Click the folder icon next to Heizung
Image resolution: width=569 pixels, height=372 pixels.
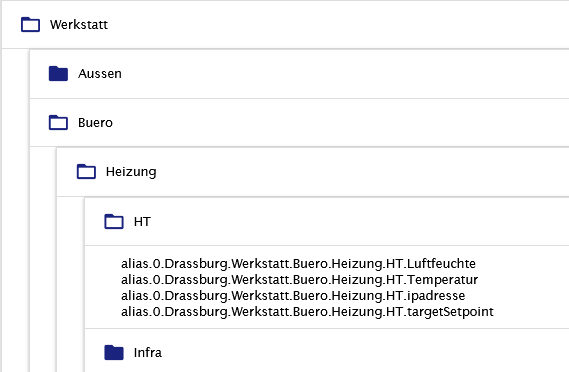(x=86, y=172)
